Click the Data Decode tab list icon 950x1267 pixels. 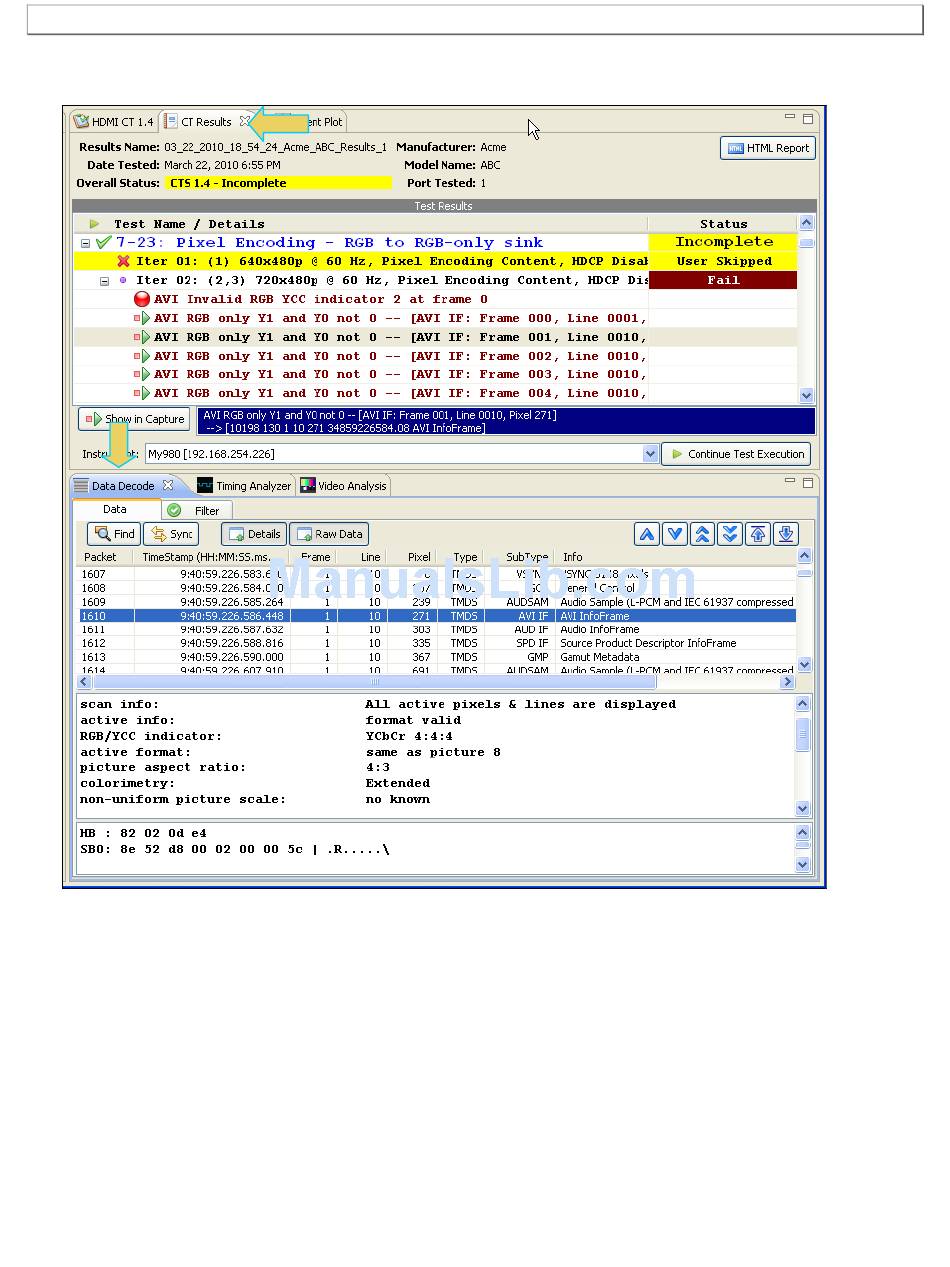(81, 486)
